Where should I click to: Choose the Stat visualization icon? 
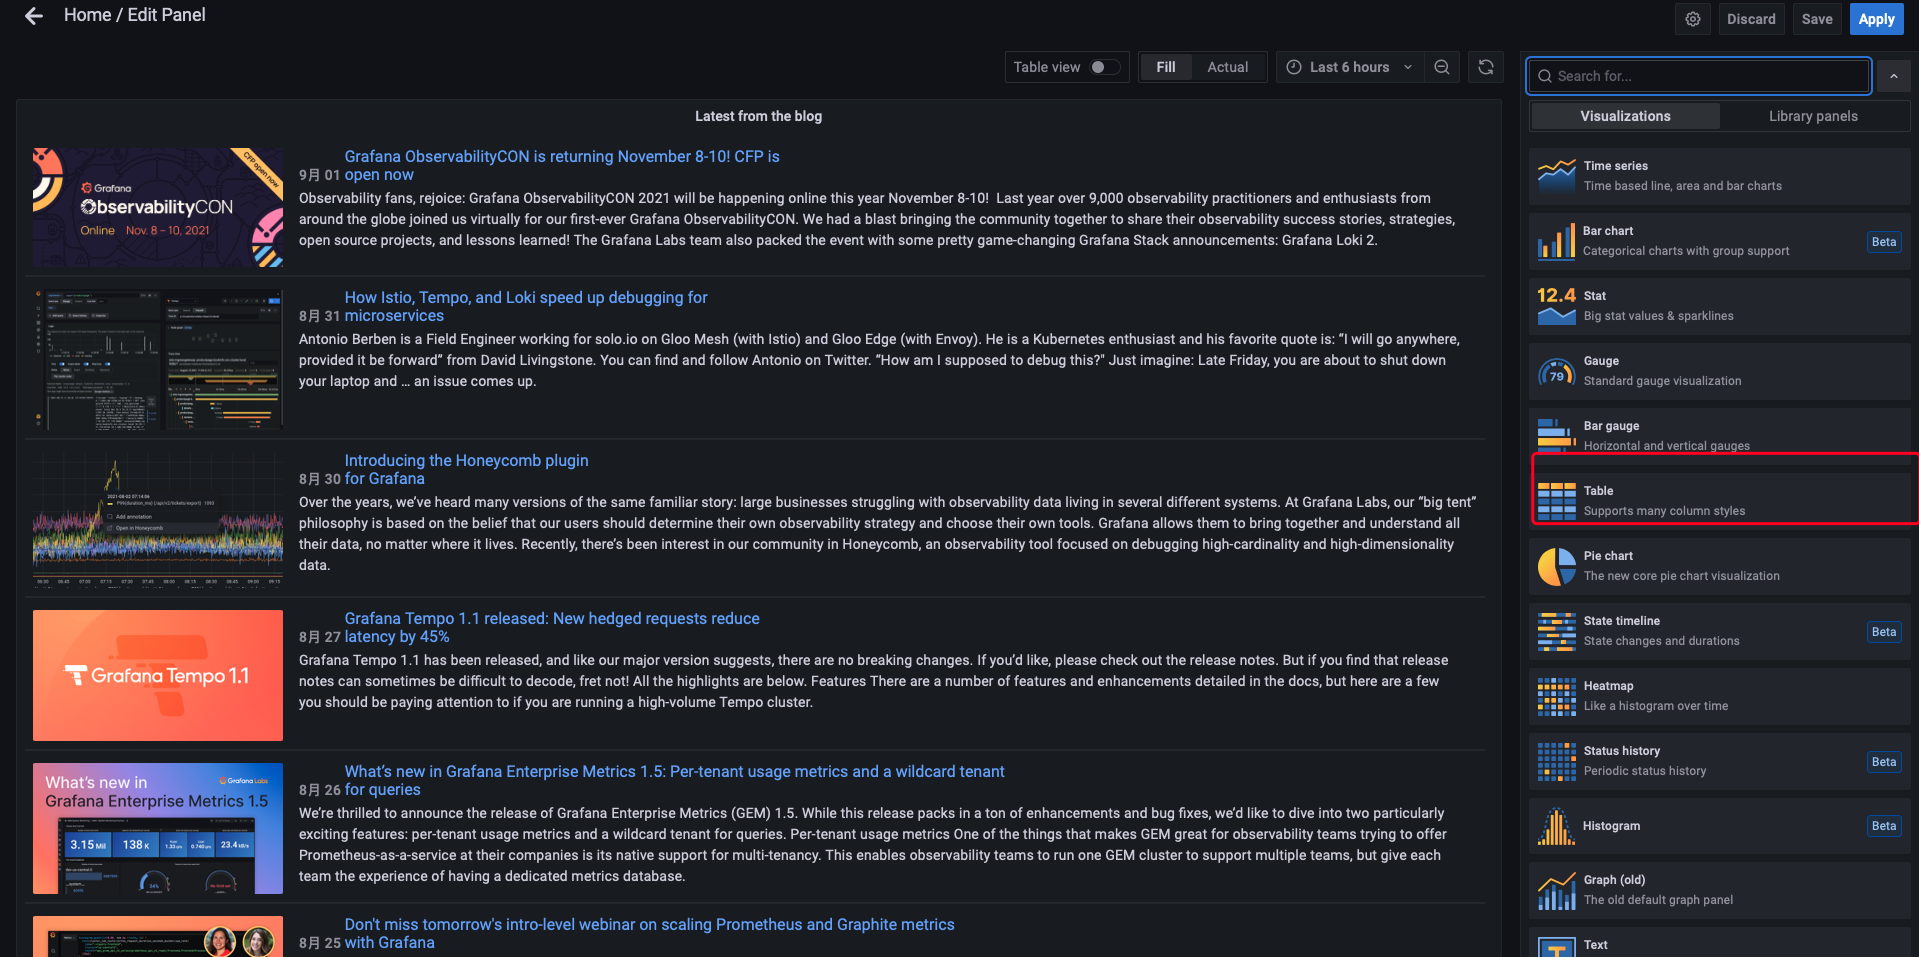pyautogui.click(x=1556, y=306)
